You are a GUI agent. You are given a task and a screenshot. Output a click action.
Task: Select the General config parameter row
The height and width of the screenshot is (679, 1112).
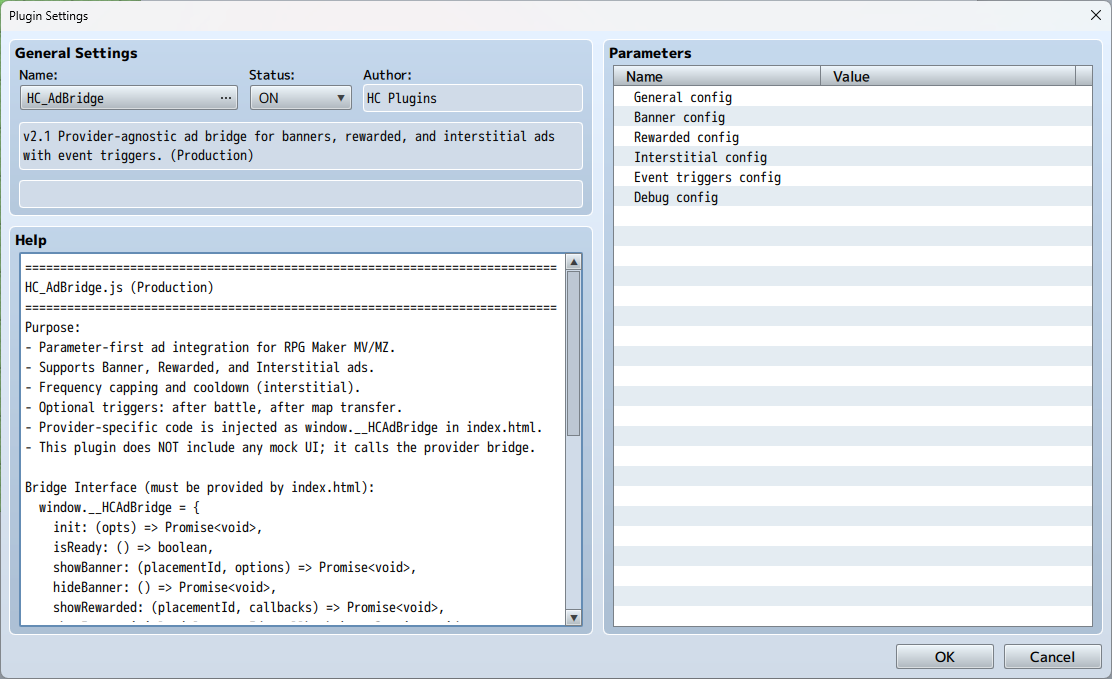coord(852,97)
